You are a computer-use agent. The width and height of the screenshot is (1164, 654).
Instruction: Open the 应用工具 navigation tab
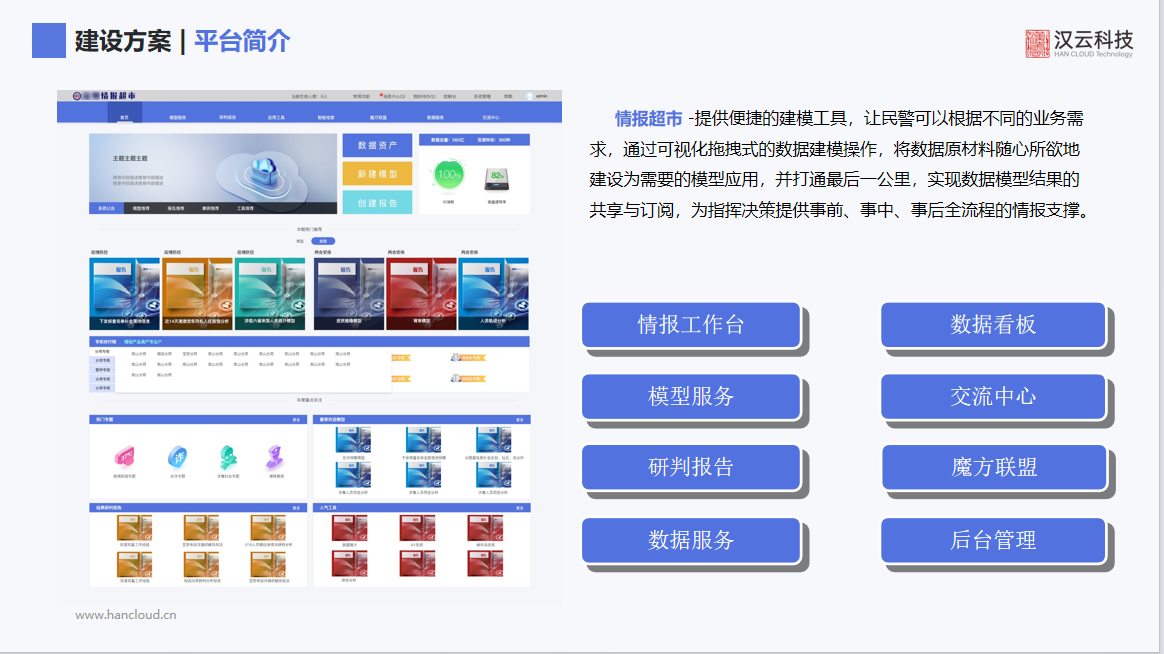pos(277,117)
